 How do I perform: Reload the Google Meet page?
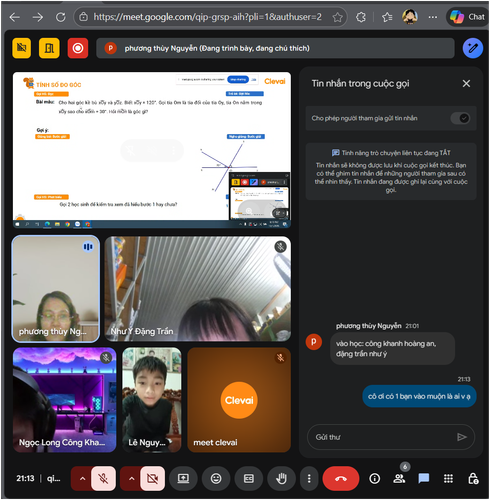[x=60, y=17]
